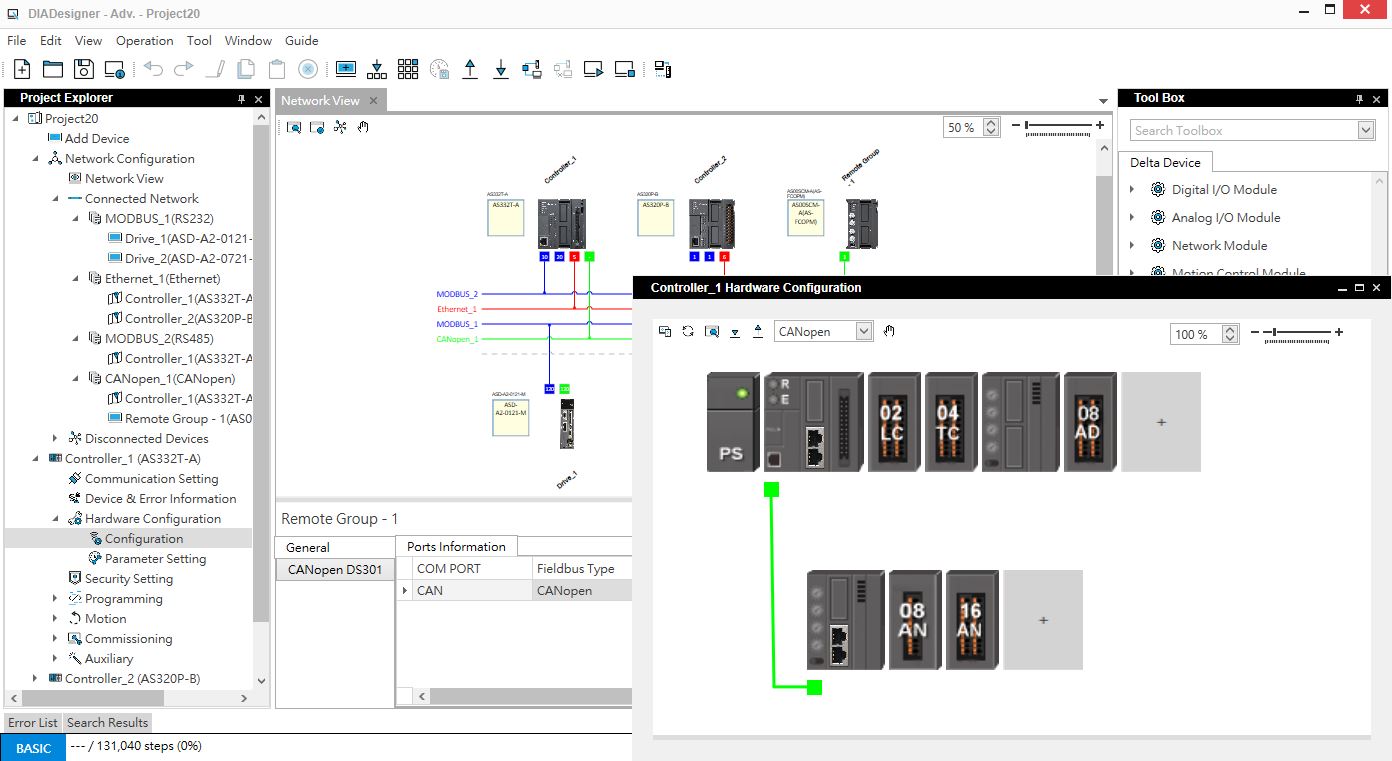Expand the Digital I/O Module category
1392x761 pixels.
(x=1132, y=190)
